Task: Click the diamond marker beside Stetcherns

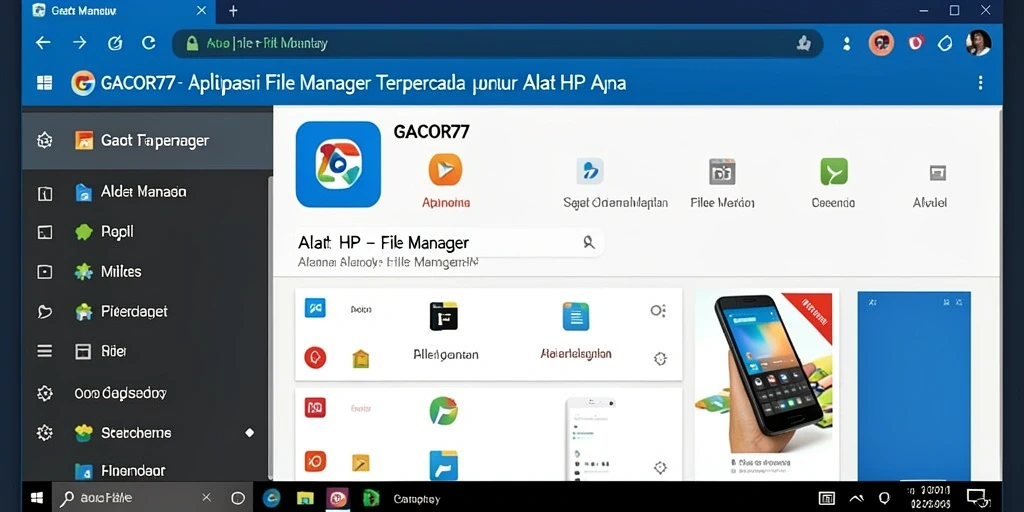Action: 249,432
